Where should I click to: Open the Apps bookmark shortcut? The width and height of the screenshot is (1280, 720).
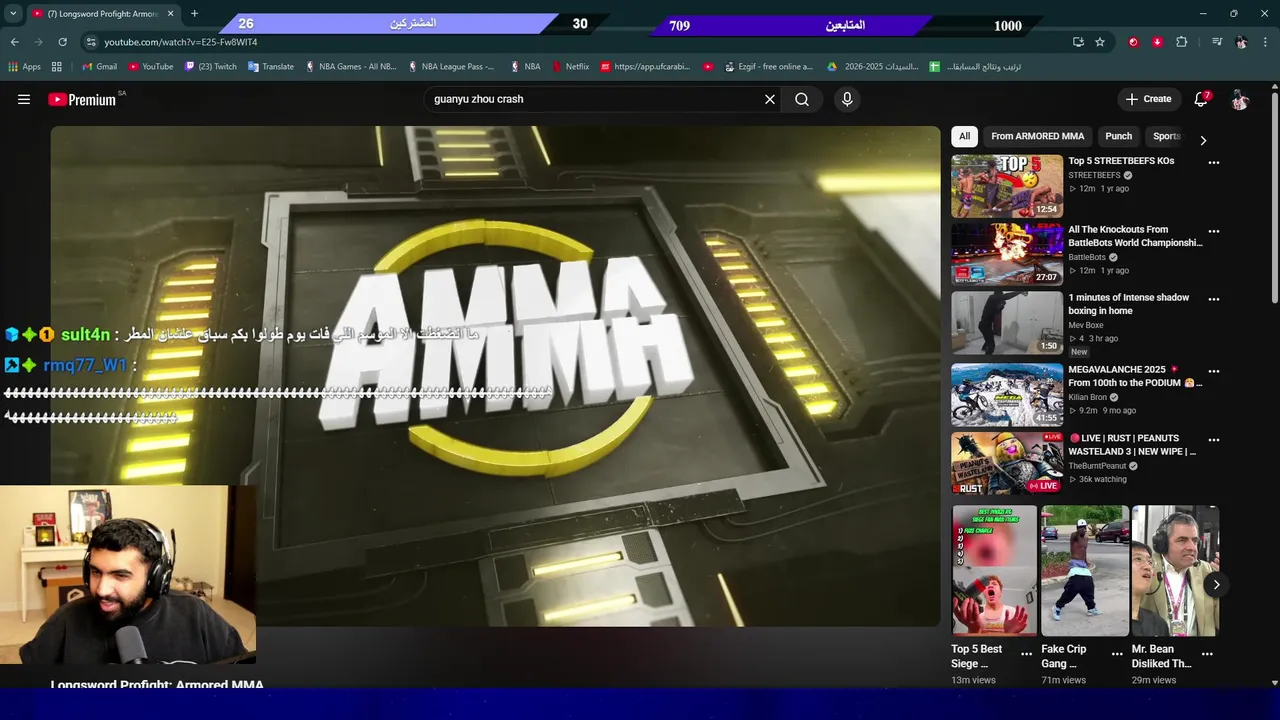coord(25,67)
